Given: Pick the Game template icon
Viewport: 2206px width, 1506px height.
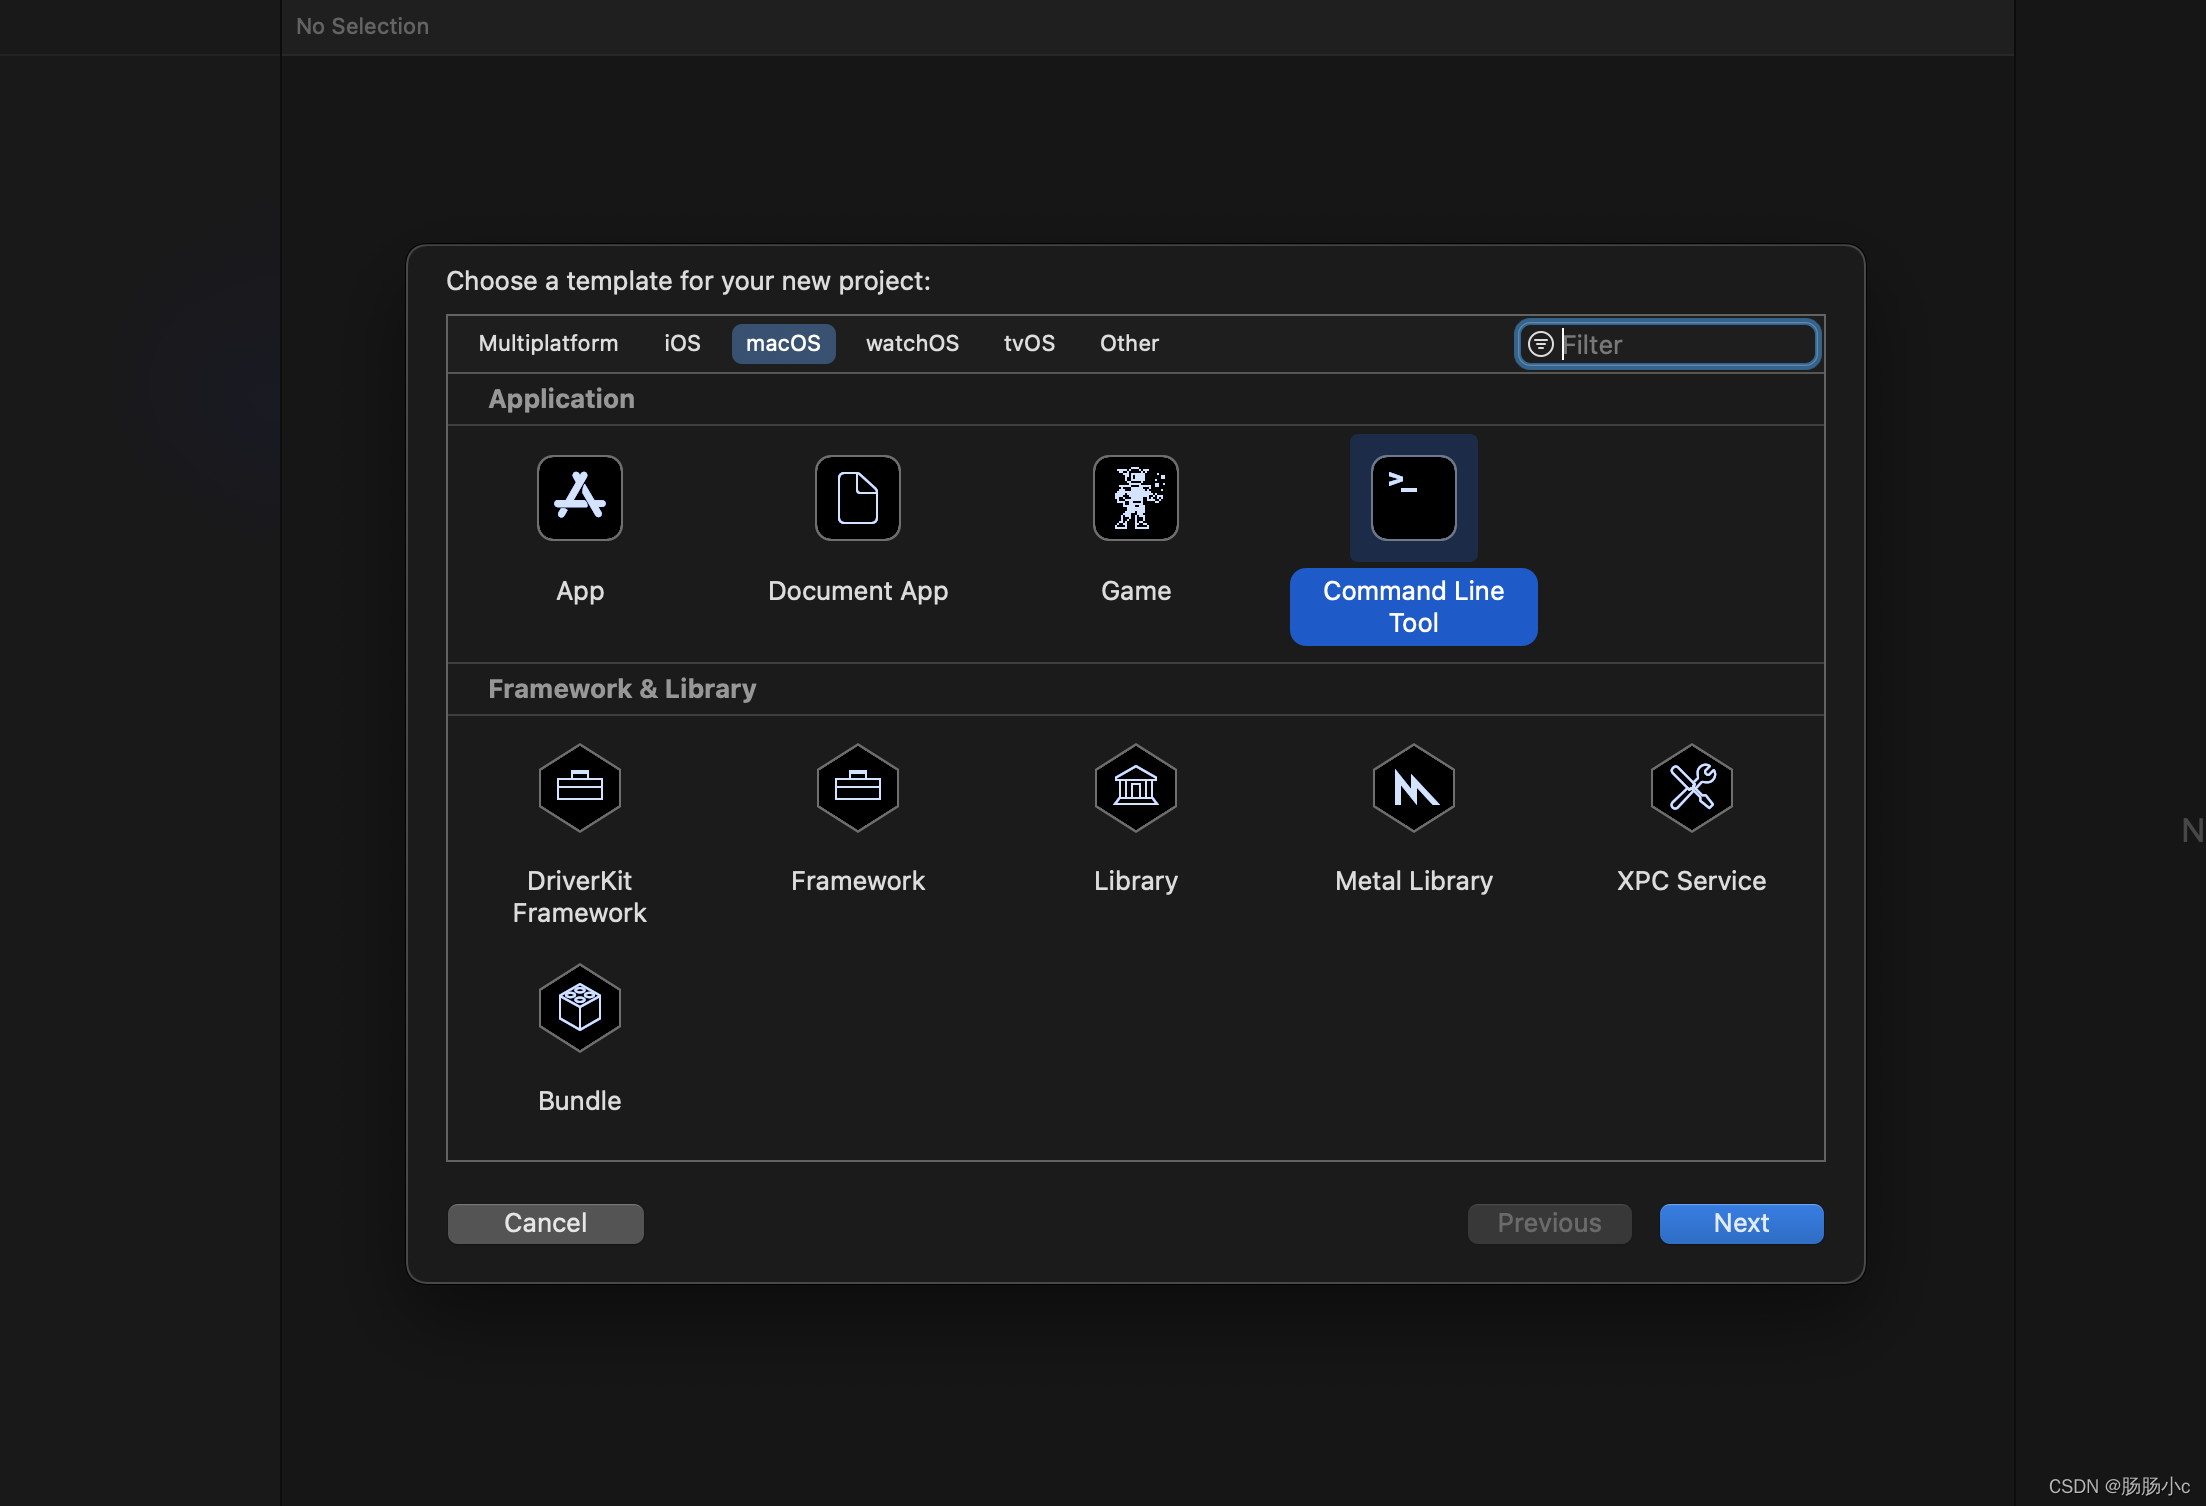Looking at the screenshot, I should (1136, 498).
